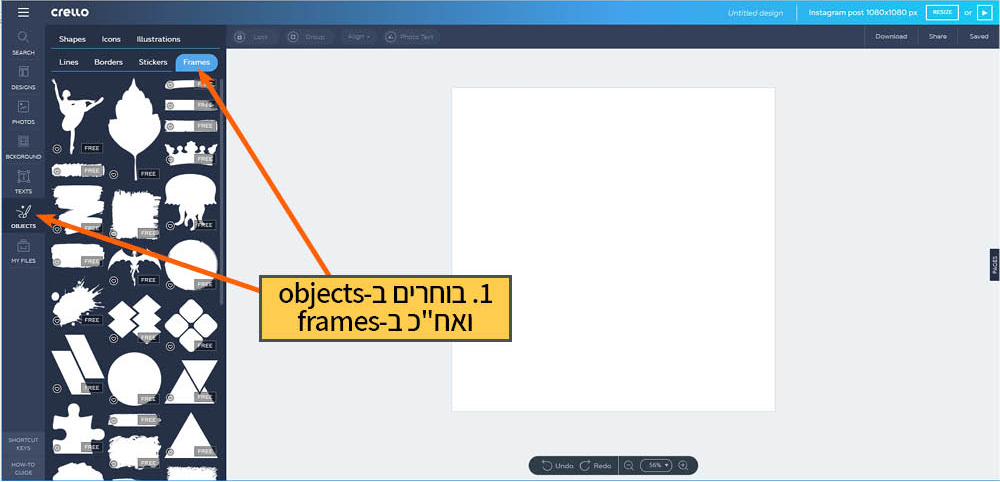Click the RESIZE button
The width and height of the screenshot is (1000, 482).
(x=941, y=12)
